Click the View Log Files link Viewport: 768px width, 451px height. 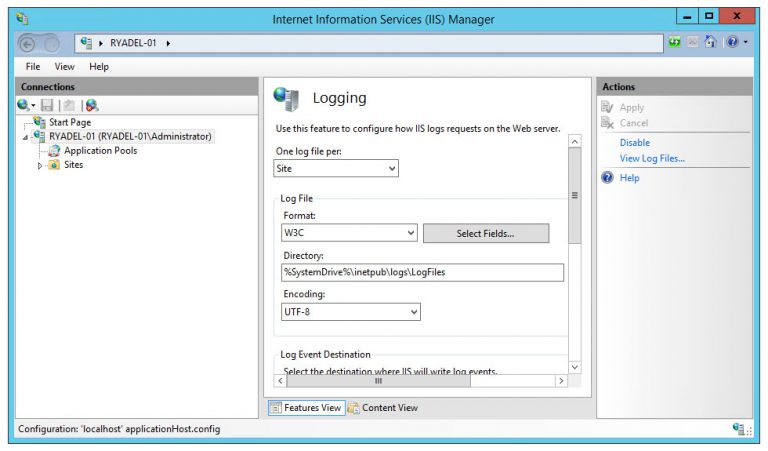[x=652, y=158]
